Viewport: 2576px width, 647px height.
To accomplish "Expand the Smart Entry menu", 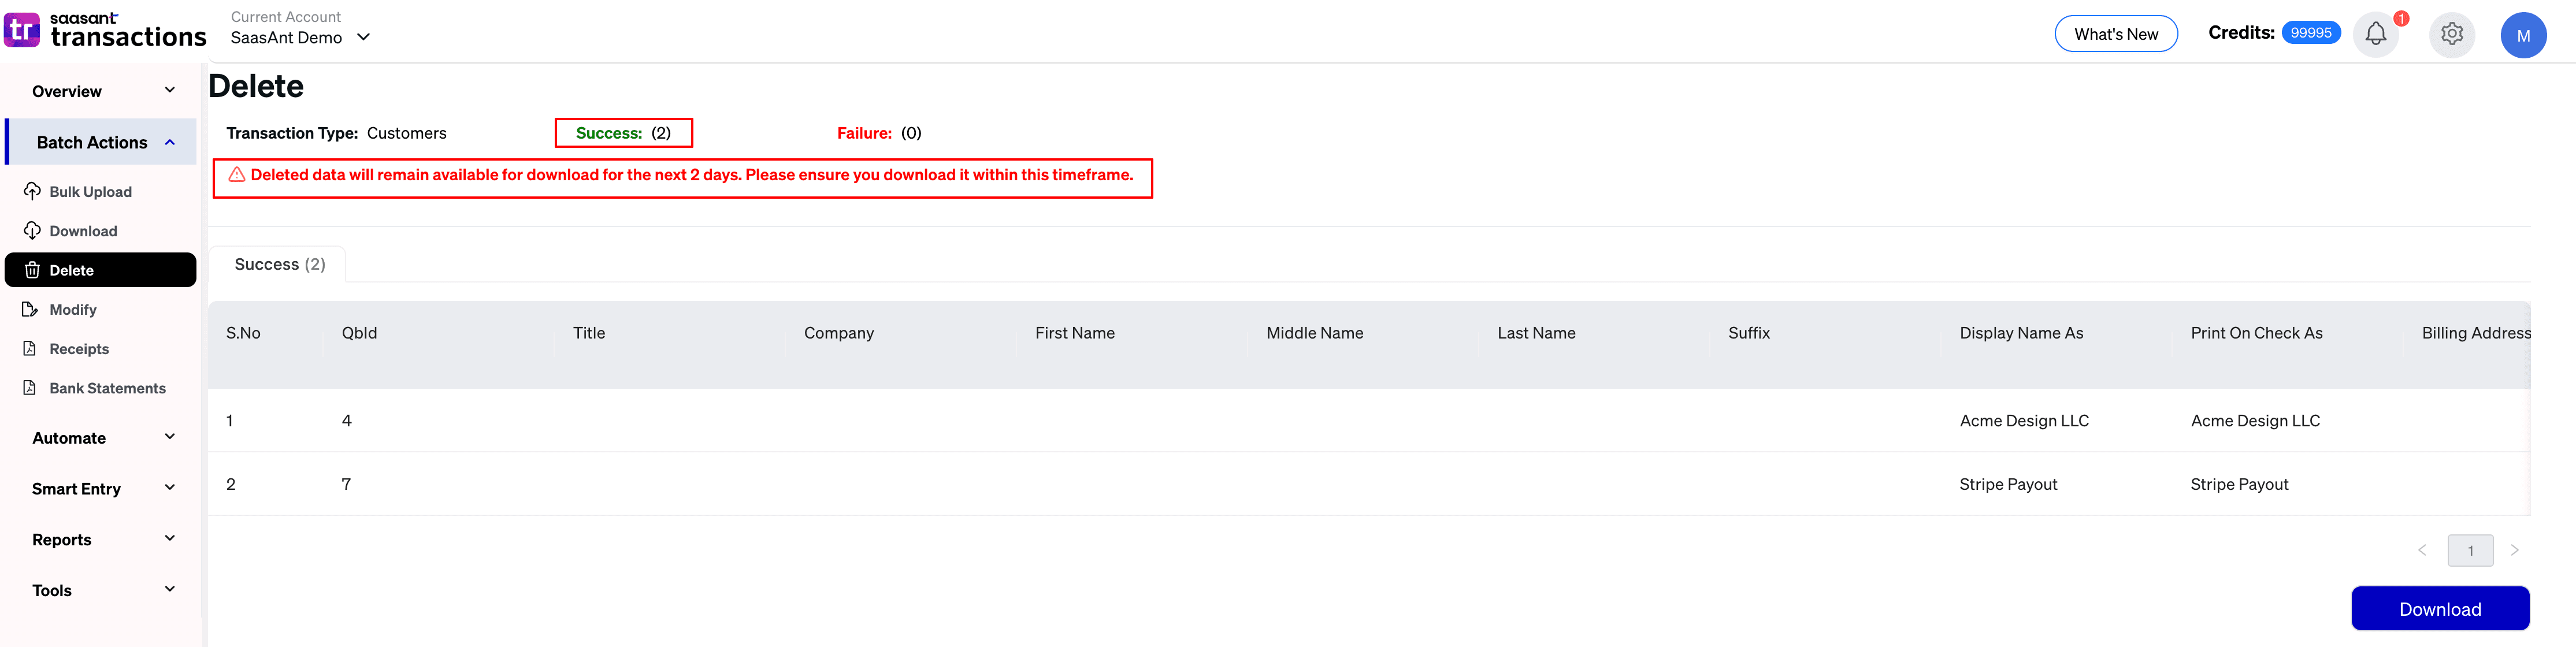I will 103,489.
